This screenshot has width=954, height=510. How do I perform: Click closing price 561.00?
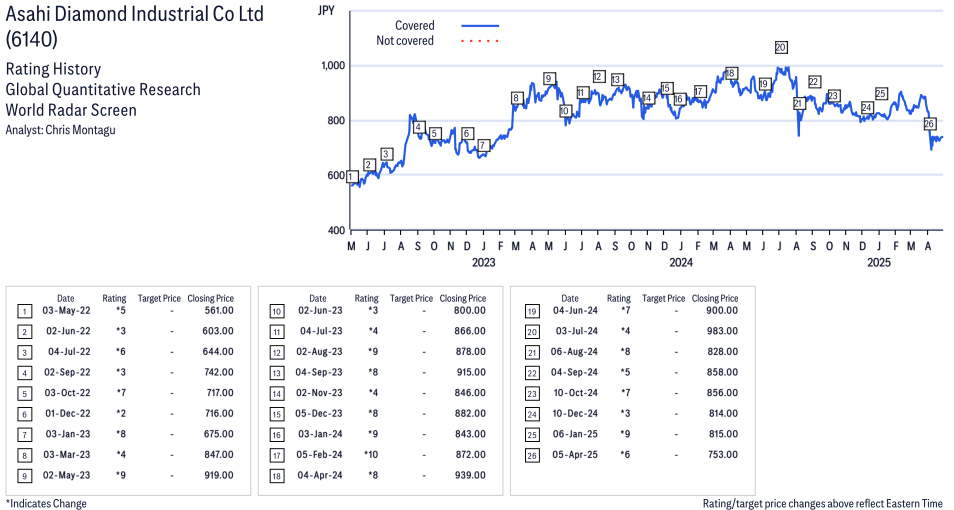coord(219,310)
